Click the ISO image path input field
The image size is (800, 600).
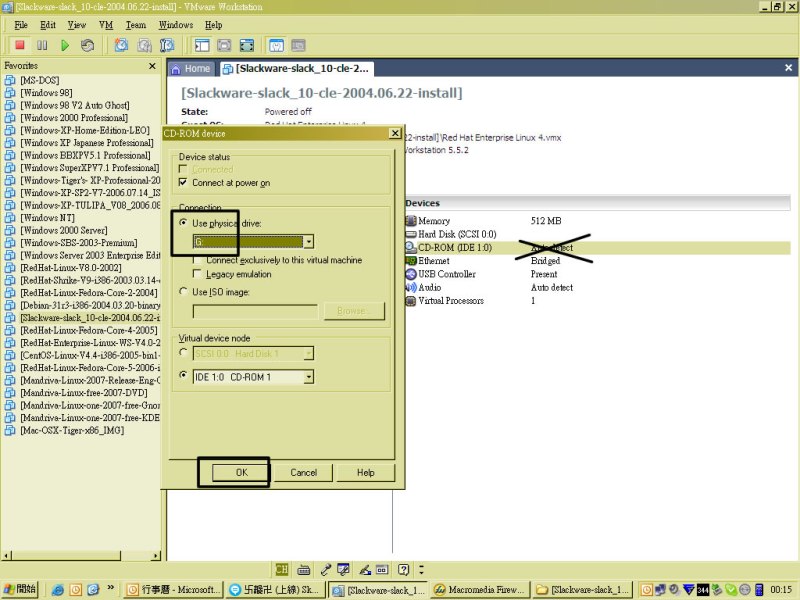[x=255, y=311]
